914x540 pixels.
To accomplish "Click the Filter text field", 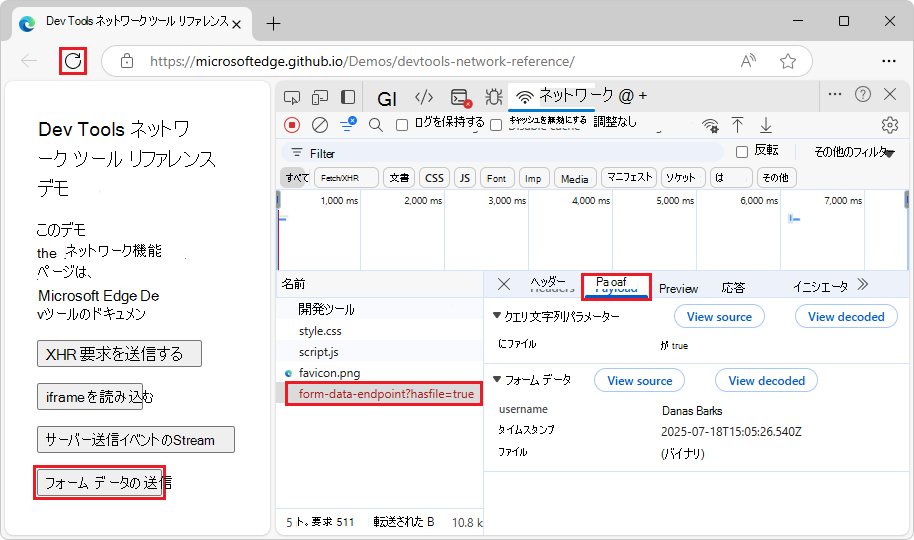I will (x=502, y=153).
